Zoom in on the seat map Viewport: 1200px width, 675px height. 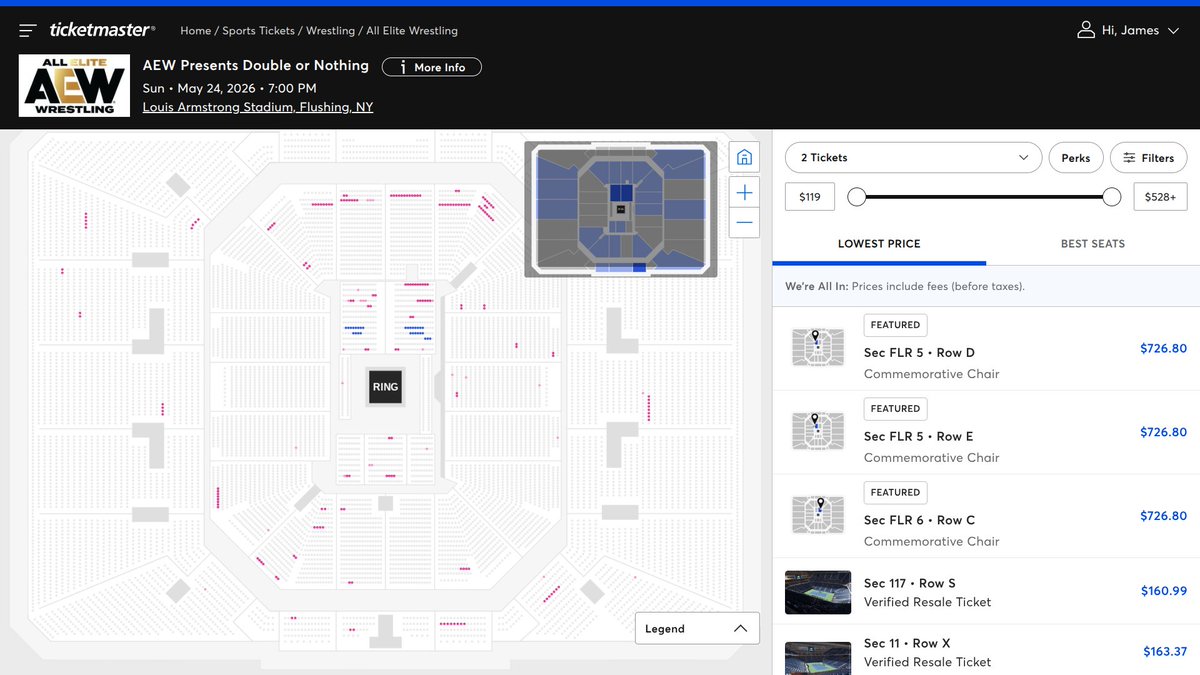point(744,192)
